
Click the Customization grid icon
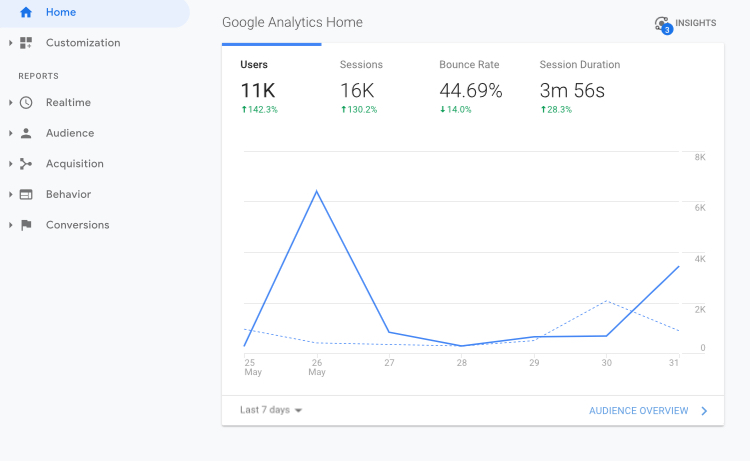[26, 43]
